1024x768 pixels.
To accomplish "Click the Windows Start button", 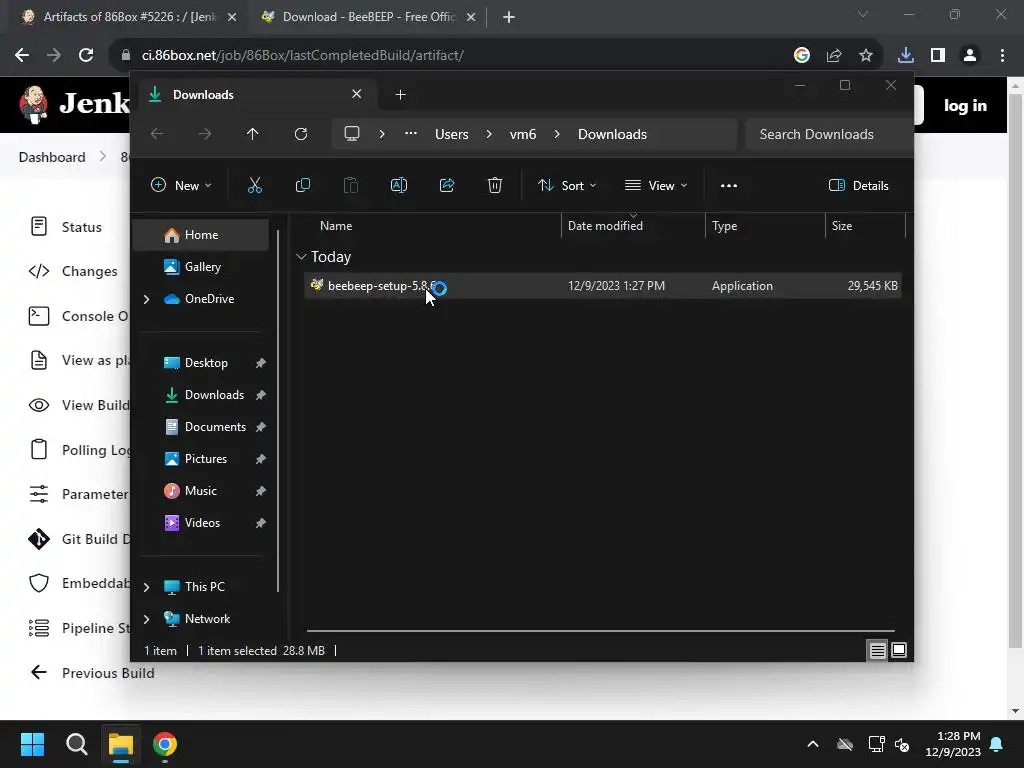I will pyautogui.click(x=32, y=744).
